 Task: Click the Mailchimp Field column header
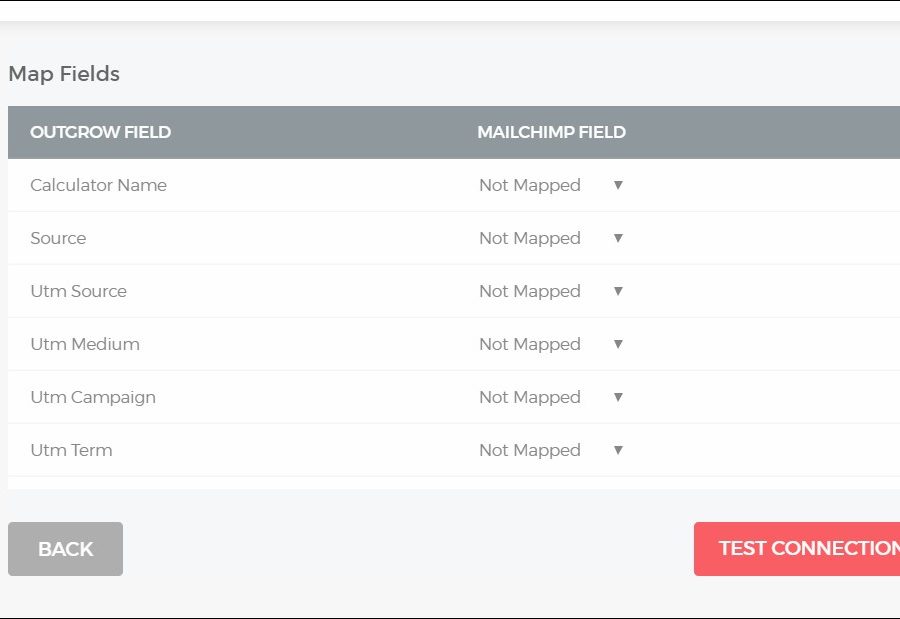(x=551, y=132)
